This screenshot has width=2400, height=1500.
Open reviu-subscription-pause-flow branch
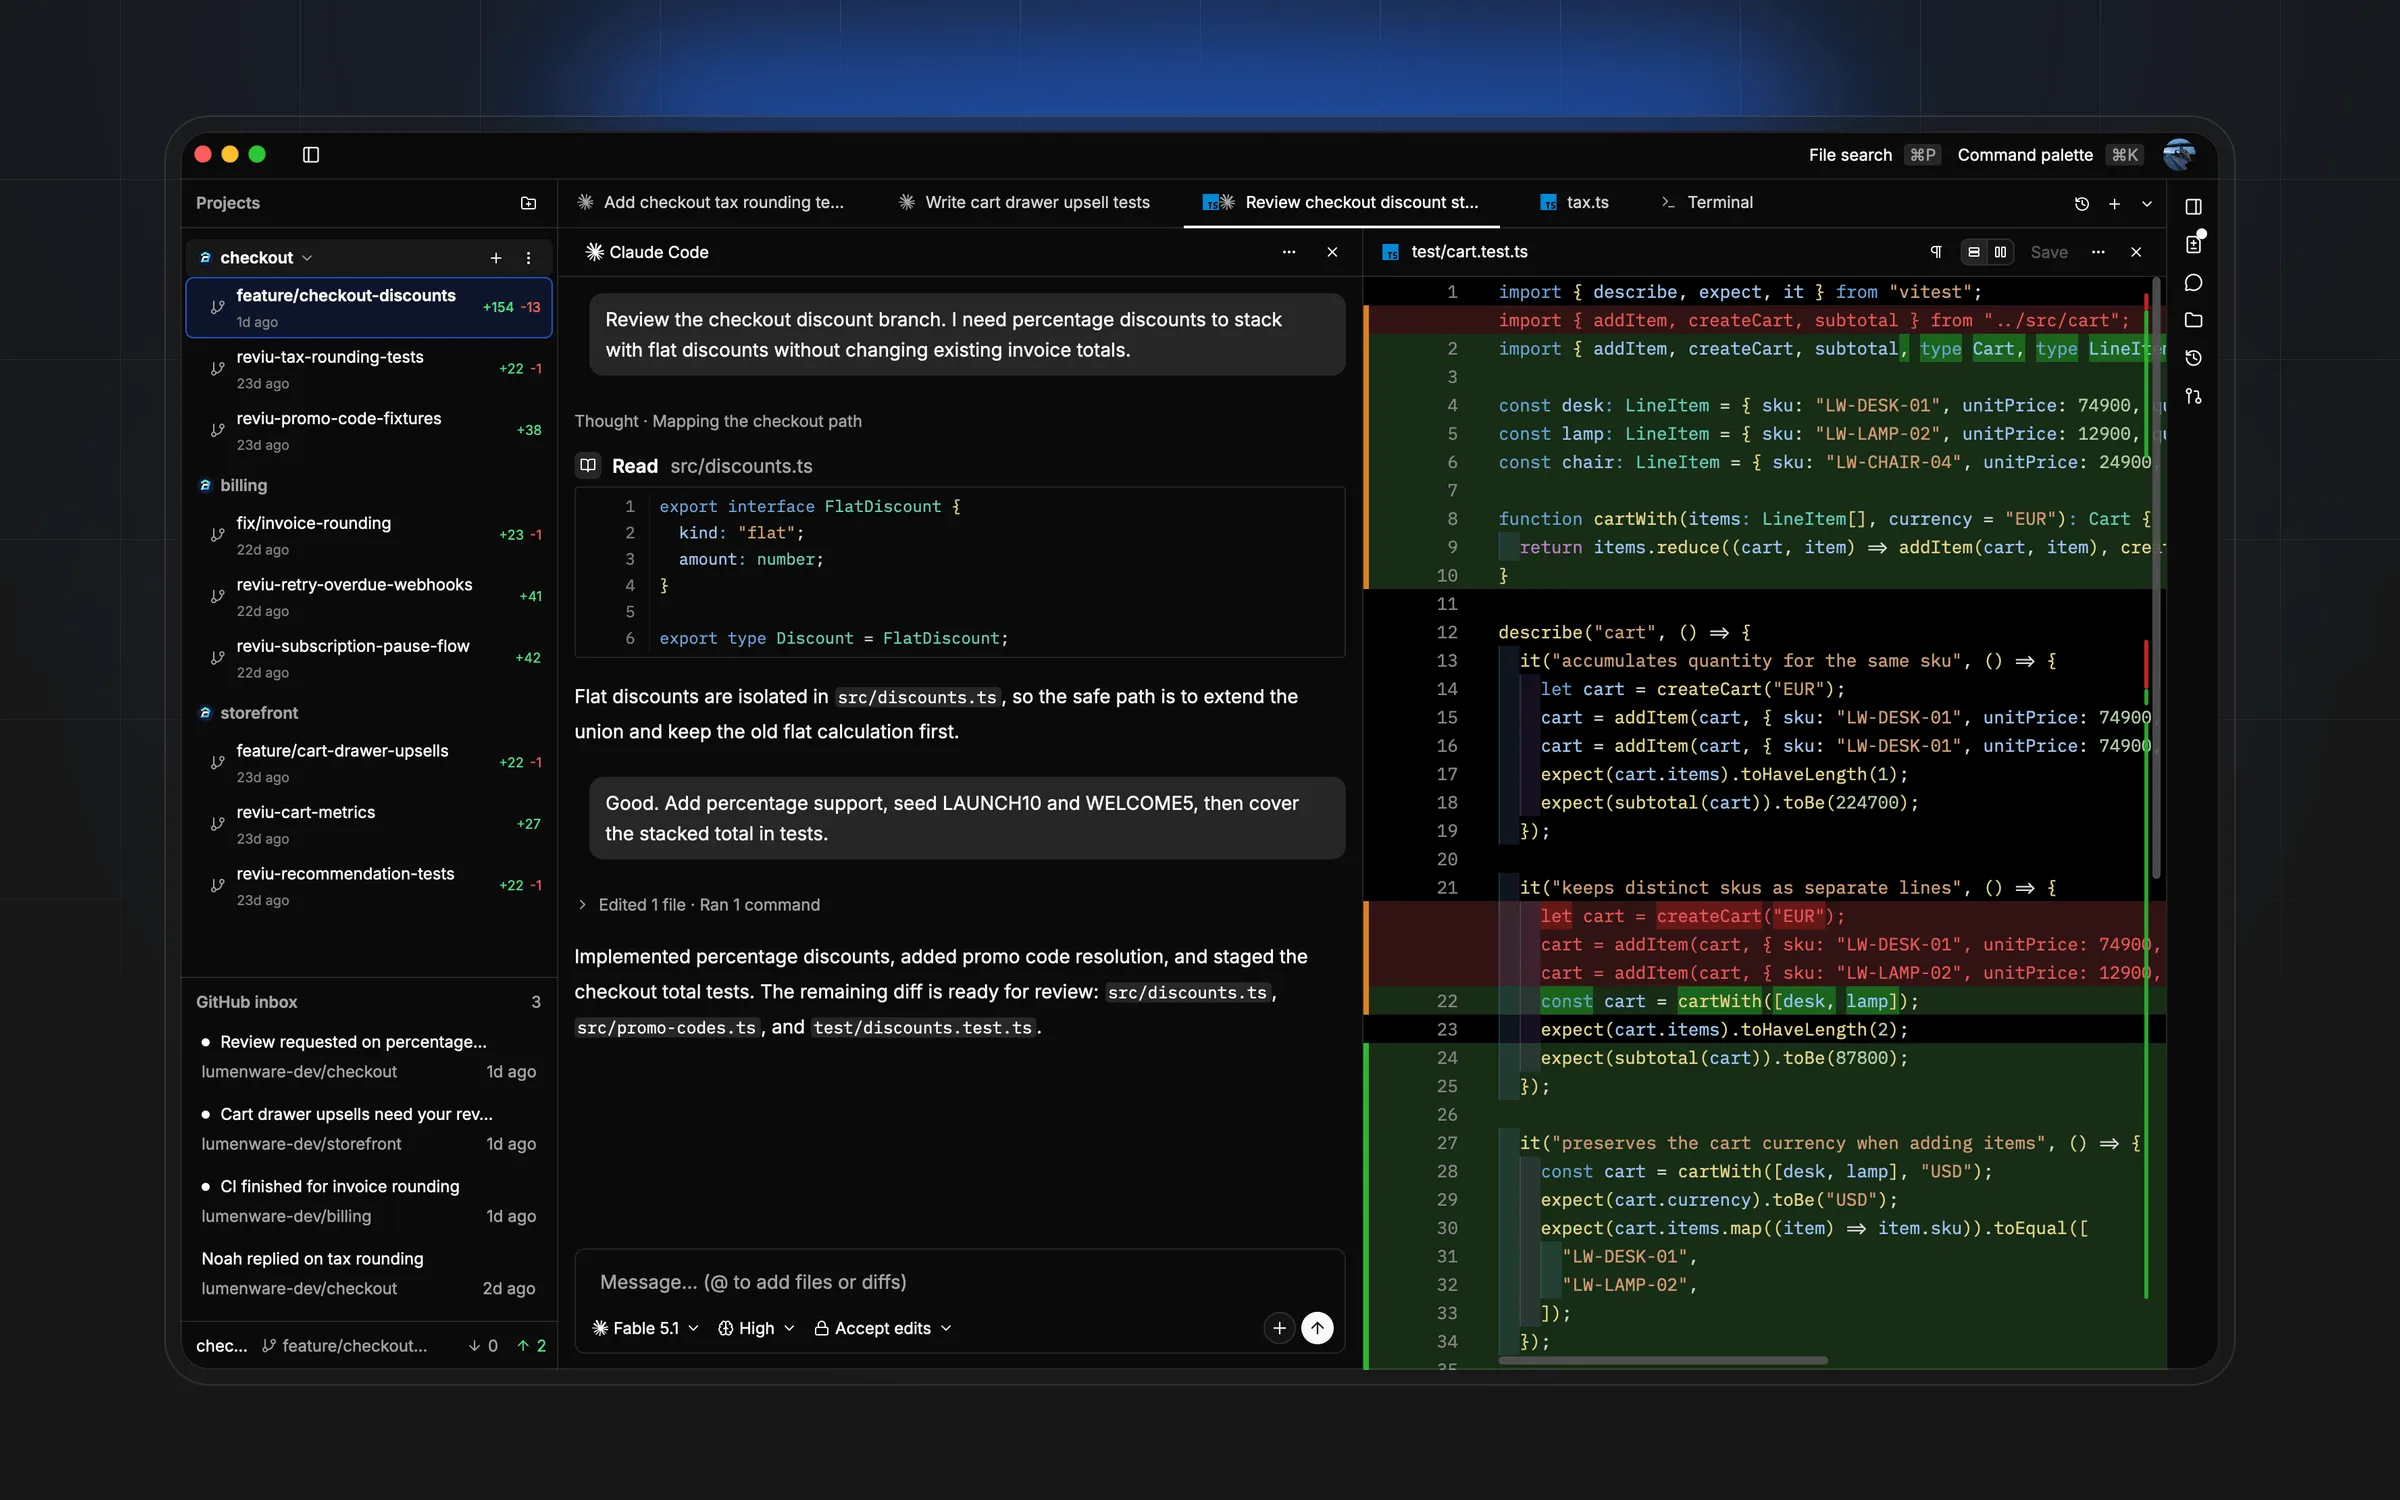(369, 658)
